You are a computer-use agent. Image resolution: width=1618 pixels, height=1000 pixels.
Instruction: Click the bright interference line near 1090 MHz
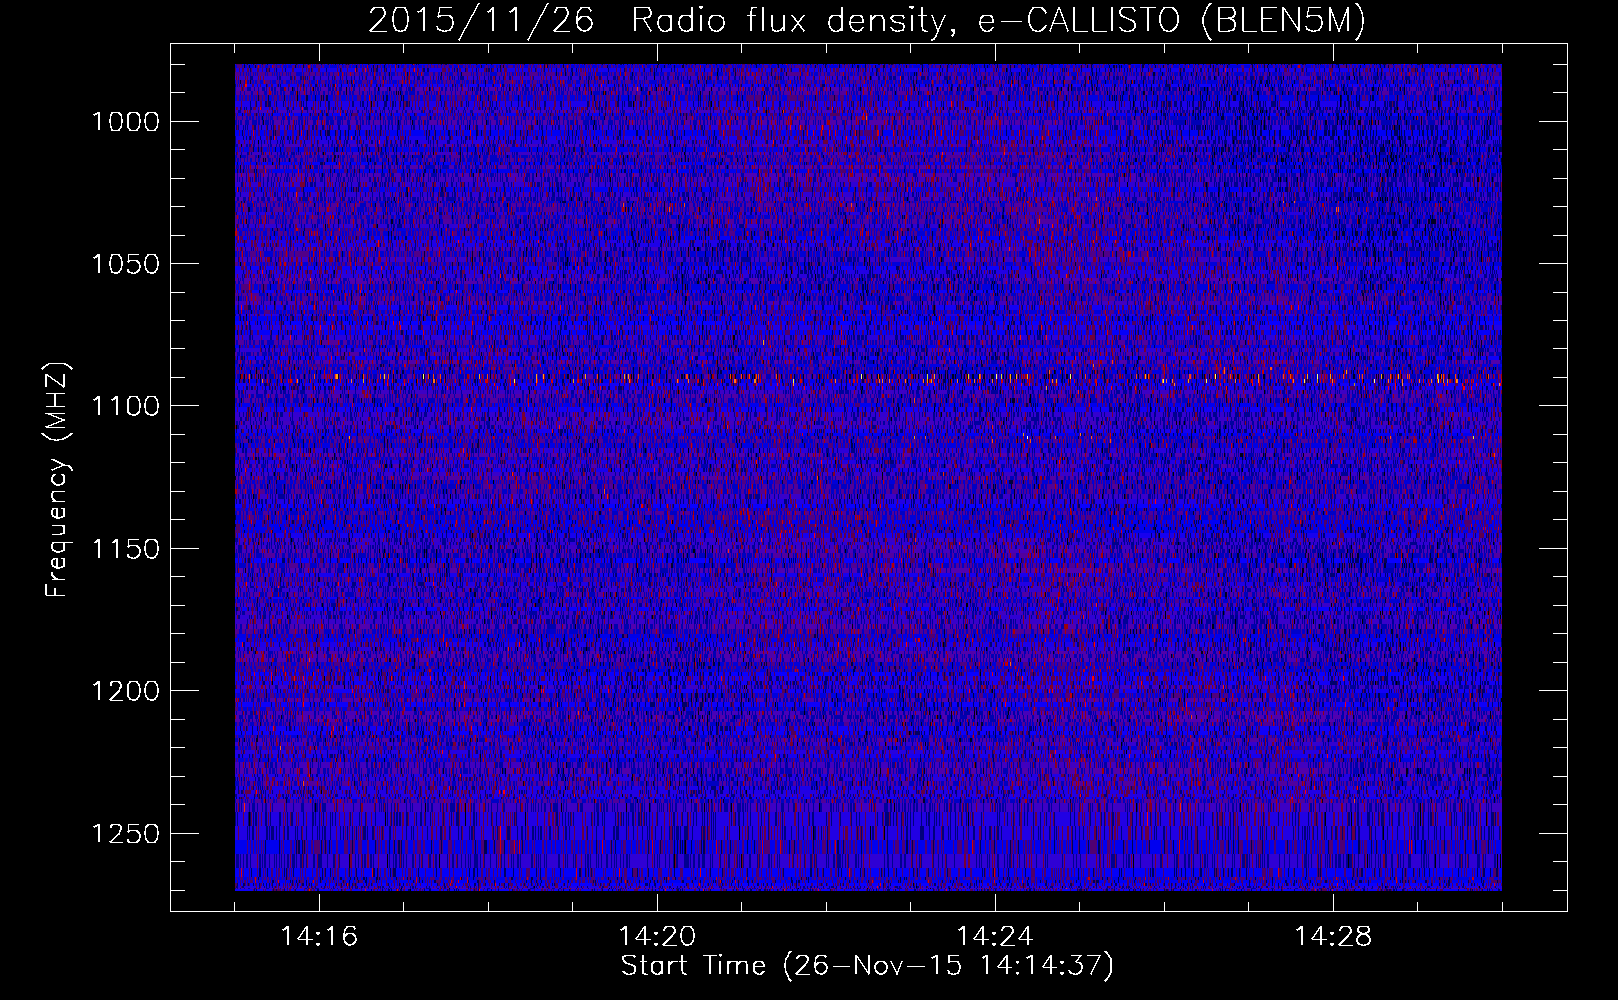[x=868, y=378]
